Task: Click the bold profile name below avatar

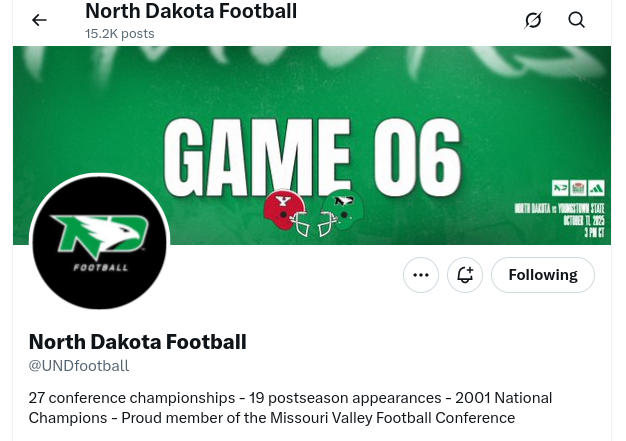Action: 137,342
